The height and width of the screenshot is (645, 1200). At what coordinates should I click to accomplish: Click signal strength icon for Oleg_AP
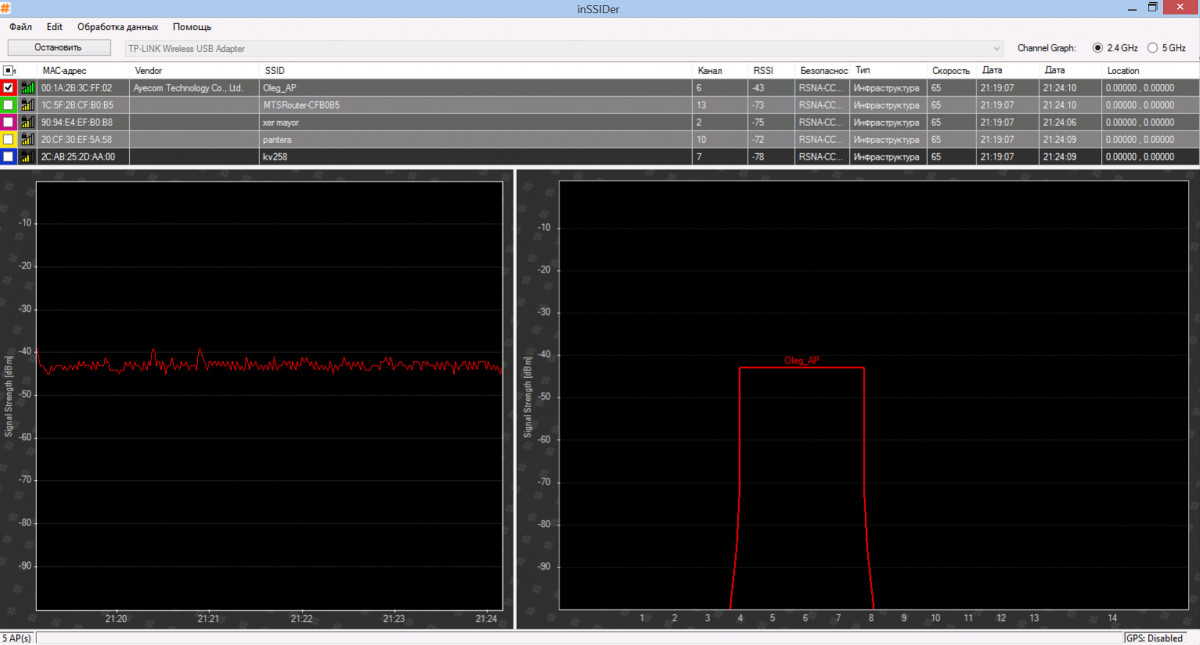tap(28, 88)
